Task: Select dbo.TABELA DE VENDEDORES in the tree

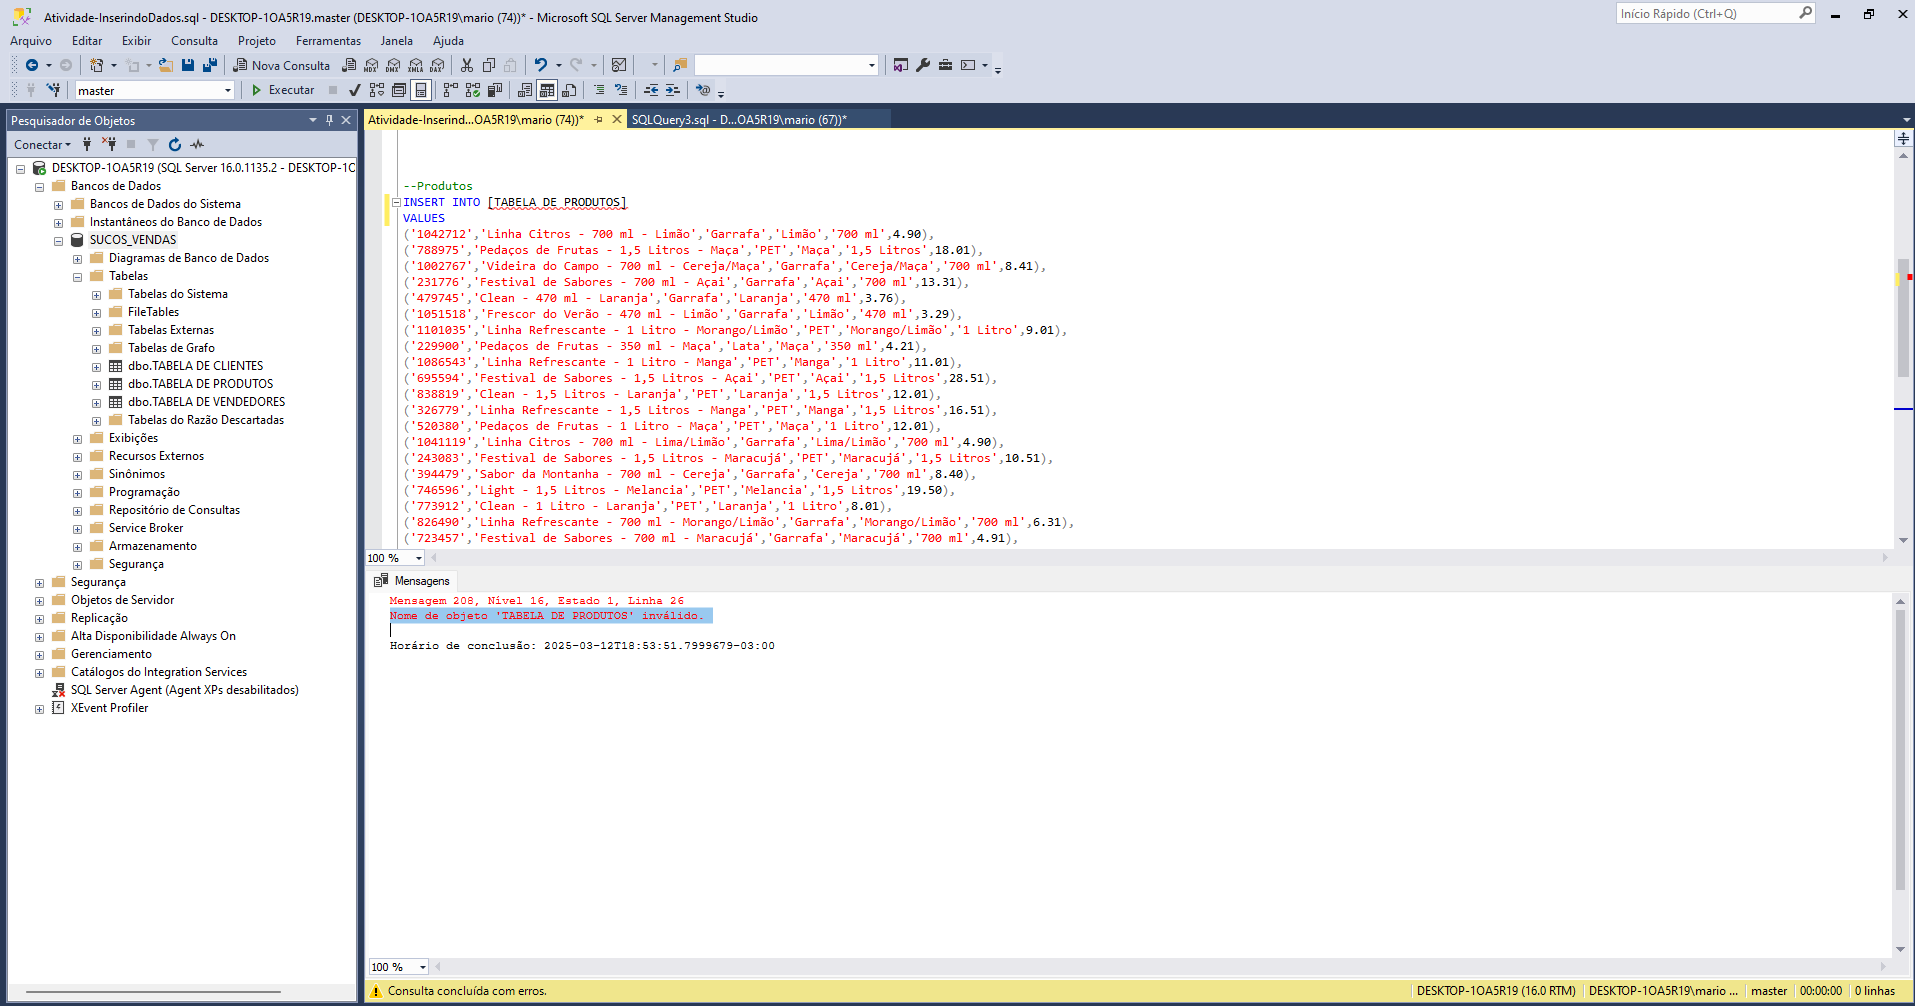Action: point(206,402)
